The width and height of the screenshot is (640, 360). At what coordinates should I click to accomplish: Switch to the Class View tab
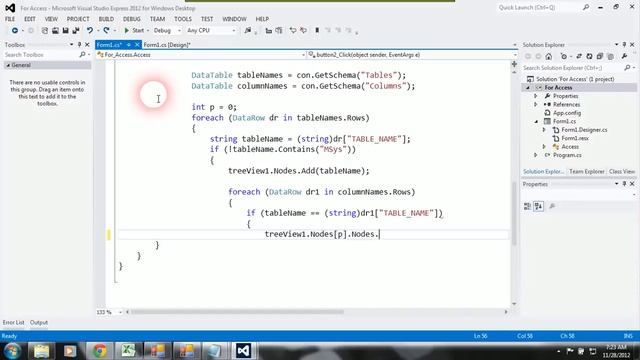click(x=622, y=172)
